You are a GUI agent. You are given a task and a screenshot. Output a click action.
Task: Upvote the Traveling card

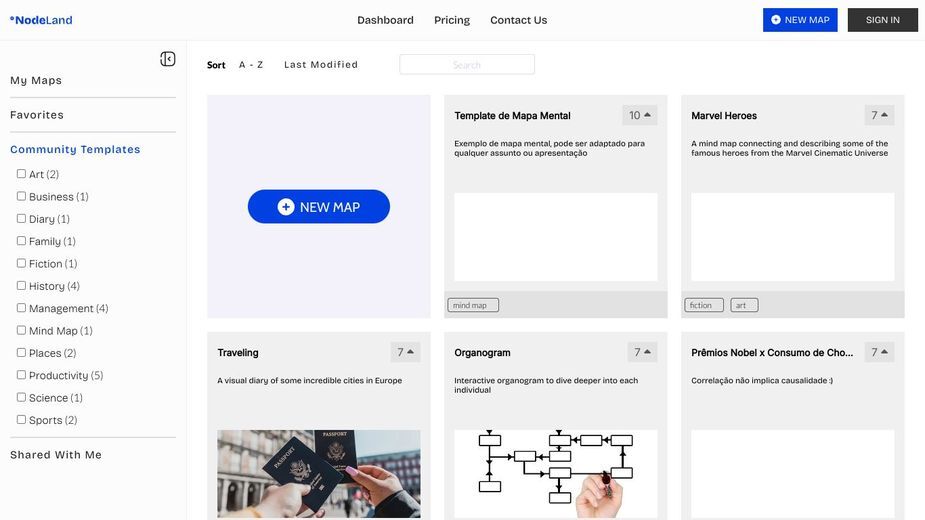tap(405, 352)
